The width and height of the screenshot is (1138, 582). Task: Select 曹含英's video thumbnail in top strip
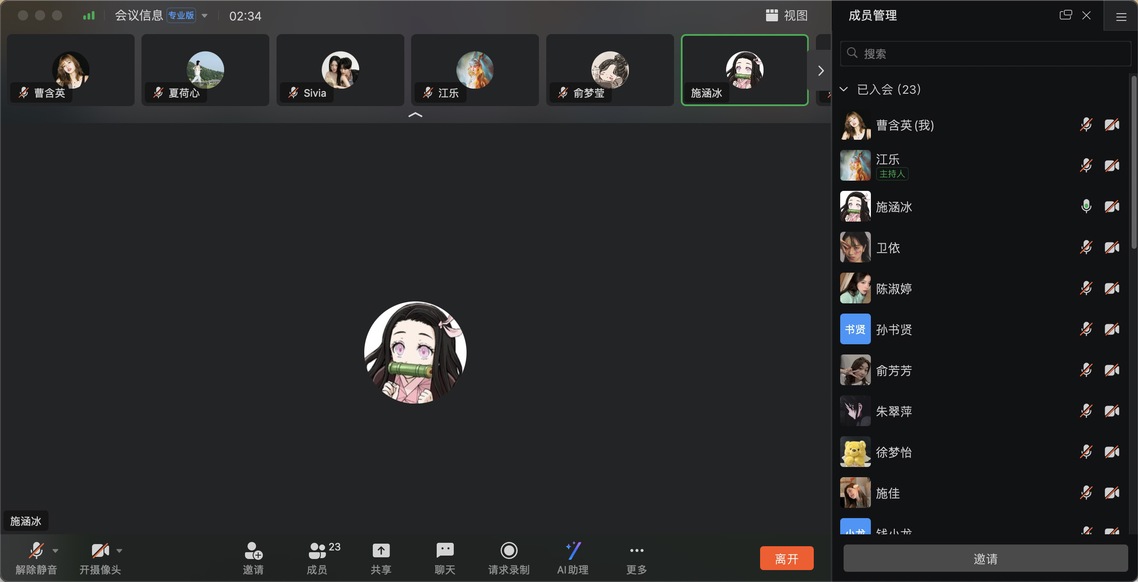click(70, 70)
